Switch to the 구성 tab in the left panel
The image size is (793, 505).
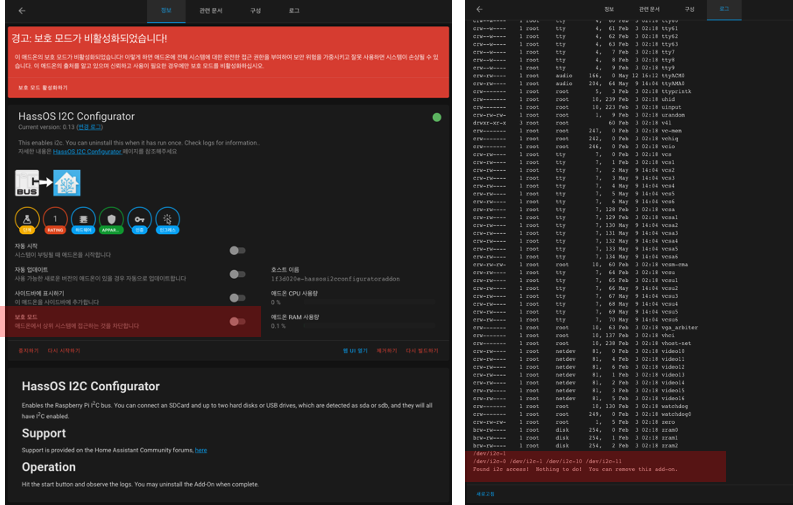point(255,11)
